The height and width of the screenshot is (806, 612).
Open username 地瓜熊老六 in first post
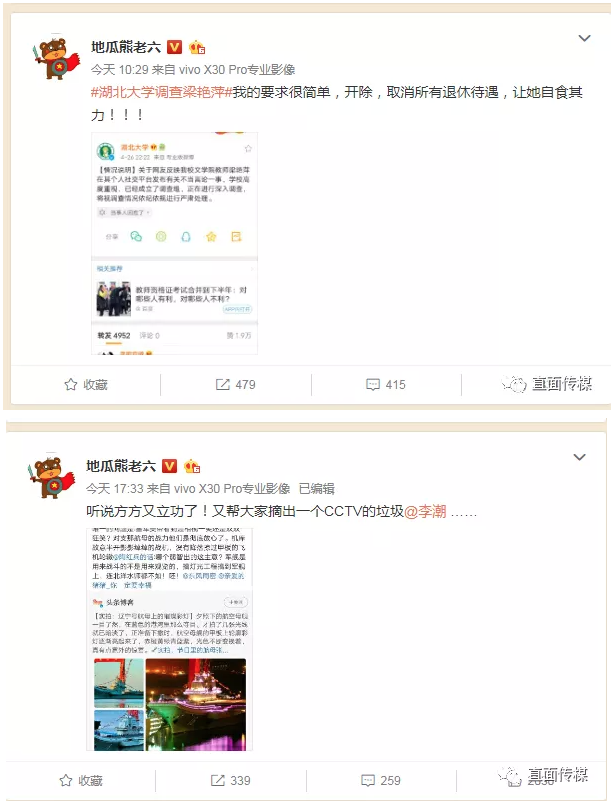click(126, 47)
